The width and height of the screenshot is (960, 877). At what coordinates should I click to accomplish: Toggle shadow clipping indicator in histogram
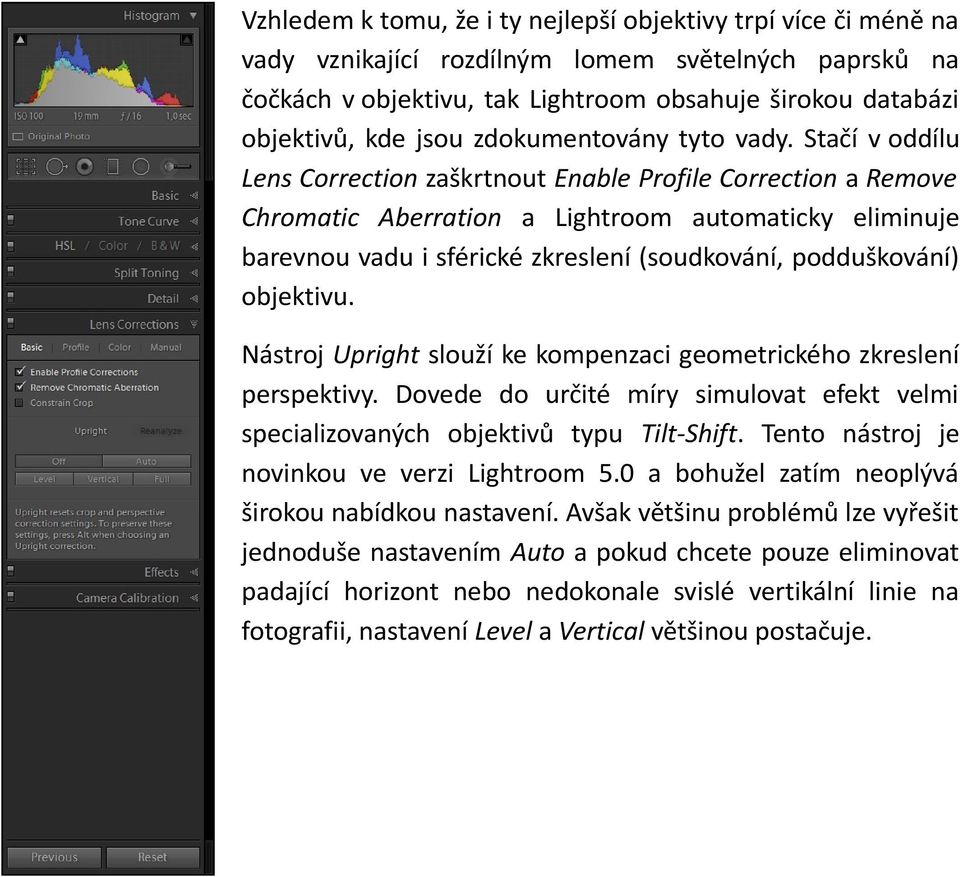coord(20,40)
